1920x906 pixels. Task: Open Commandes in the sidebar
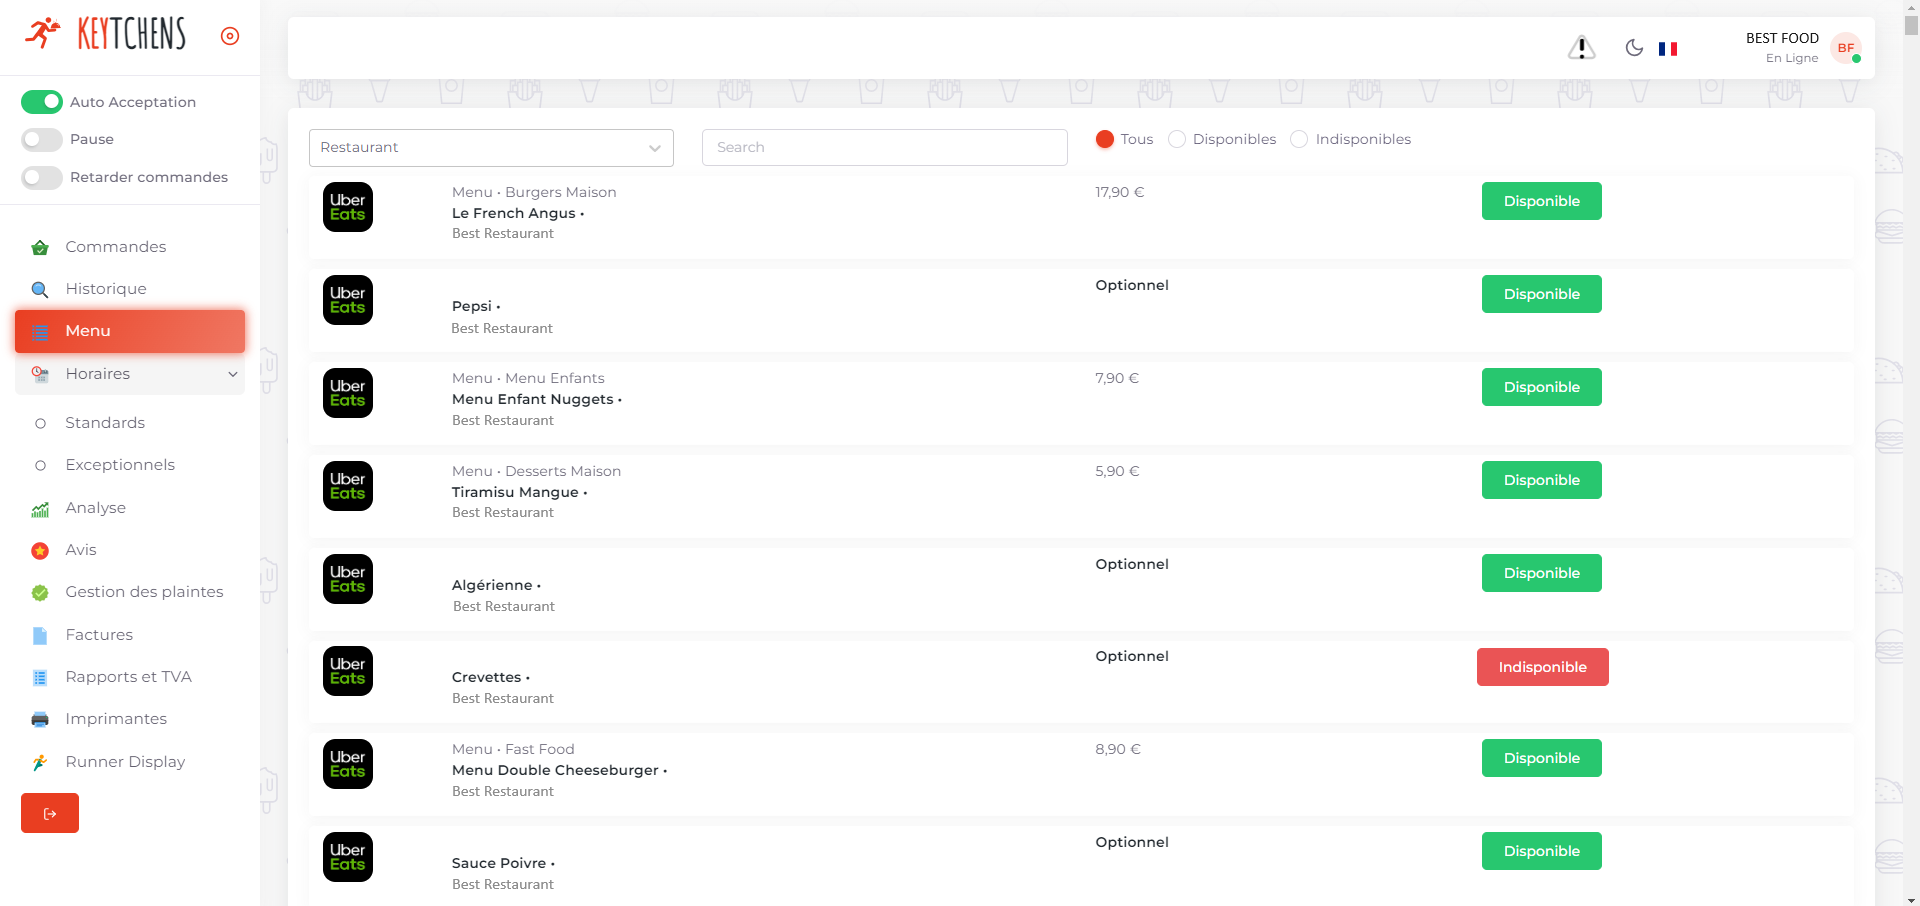[115, 247]
